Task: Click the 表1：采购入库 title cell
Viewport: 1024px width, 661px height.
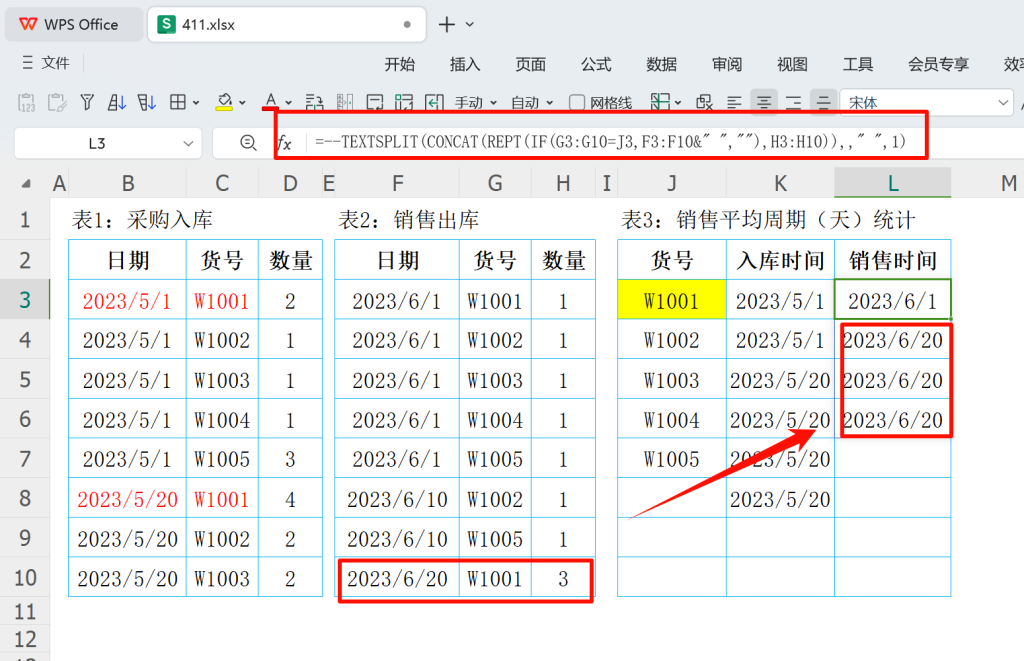Action: point(142,219)
